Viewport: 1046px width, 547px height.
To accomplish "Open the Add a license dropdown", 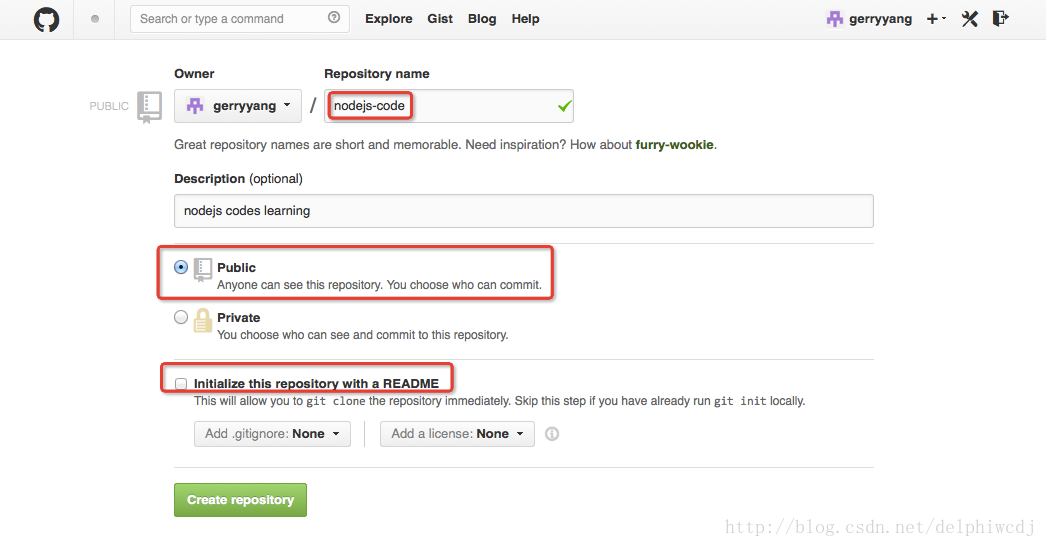I will tap(457, 434).
